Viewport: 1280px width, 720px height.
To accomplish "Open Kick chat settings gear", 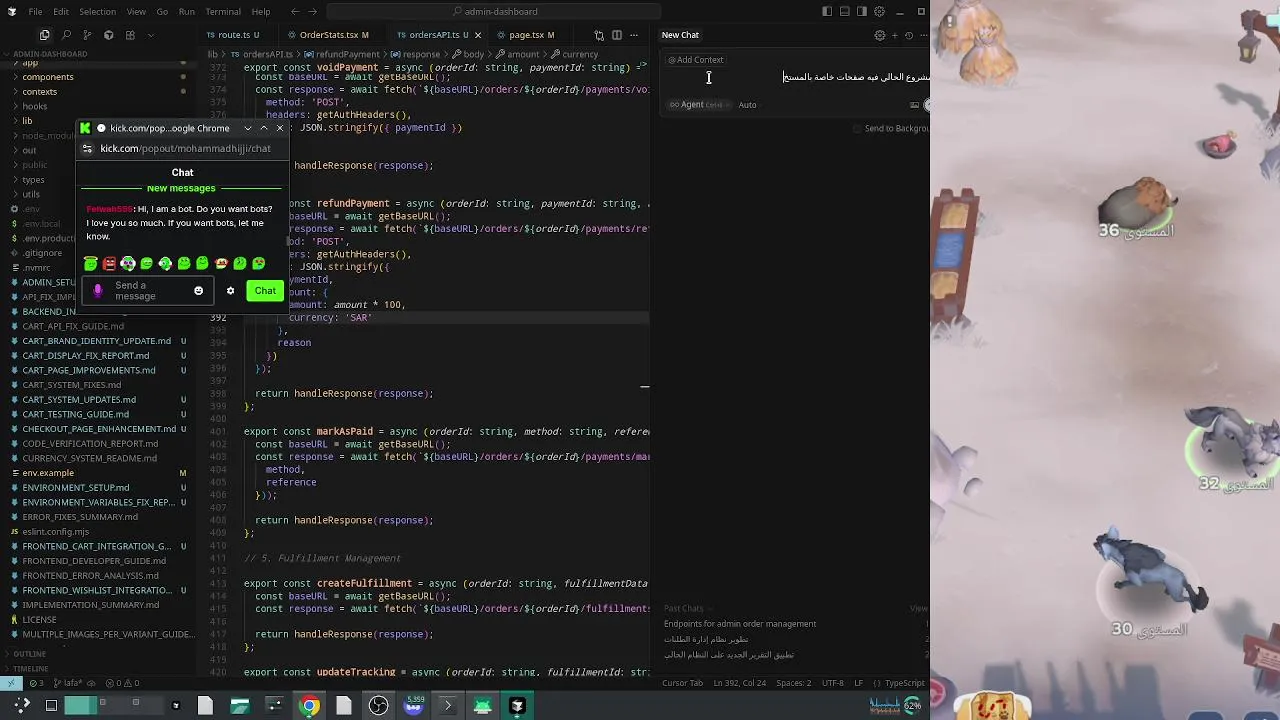I will (230, 291).
